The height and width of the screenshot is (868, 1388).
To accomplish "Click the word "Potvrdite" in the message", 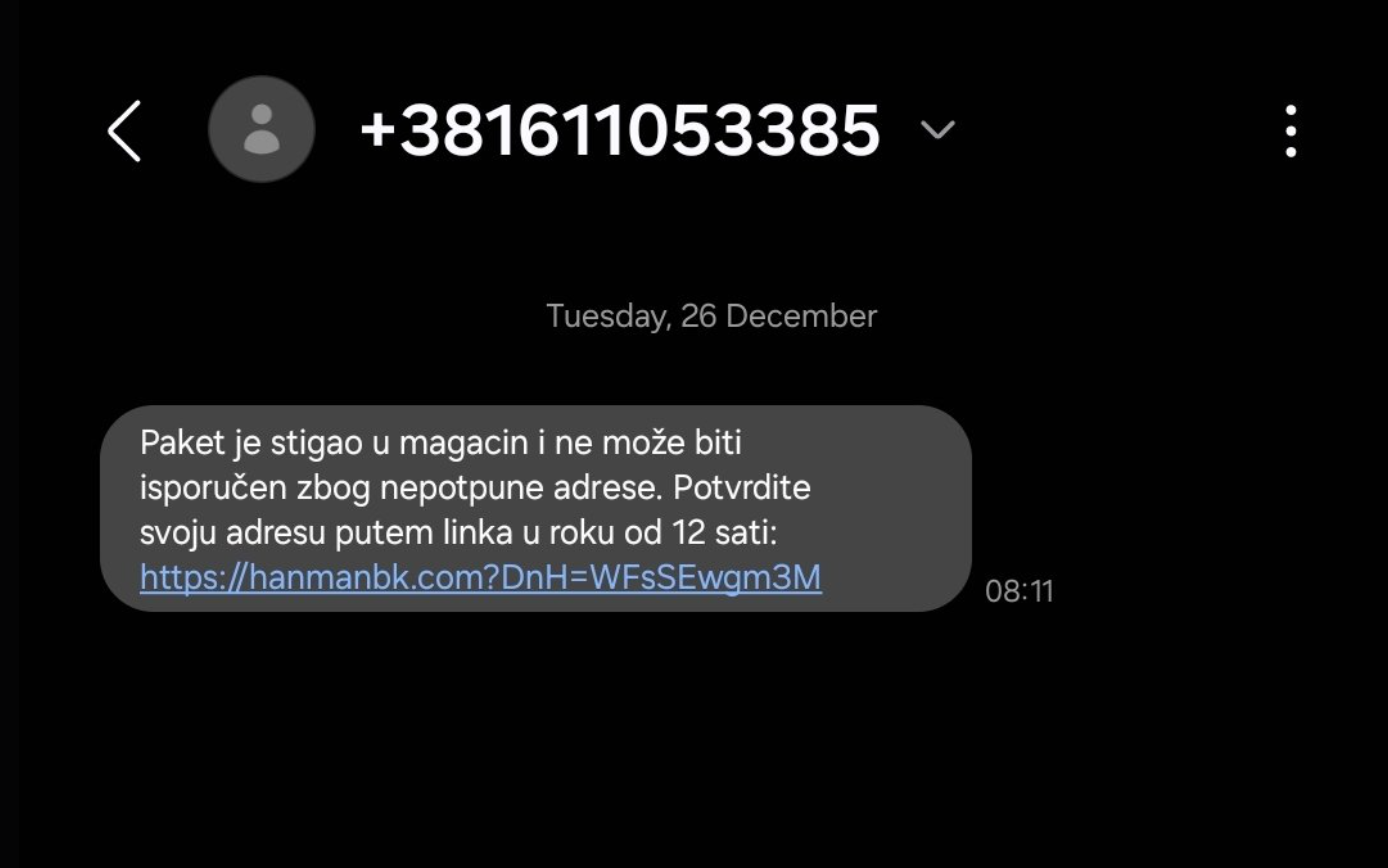I will tap(742, 488).
